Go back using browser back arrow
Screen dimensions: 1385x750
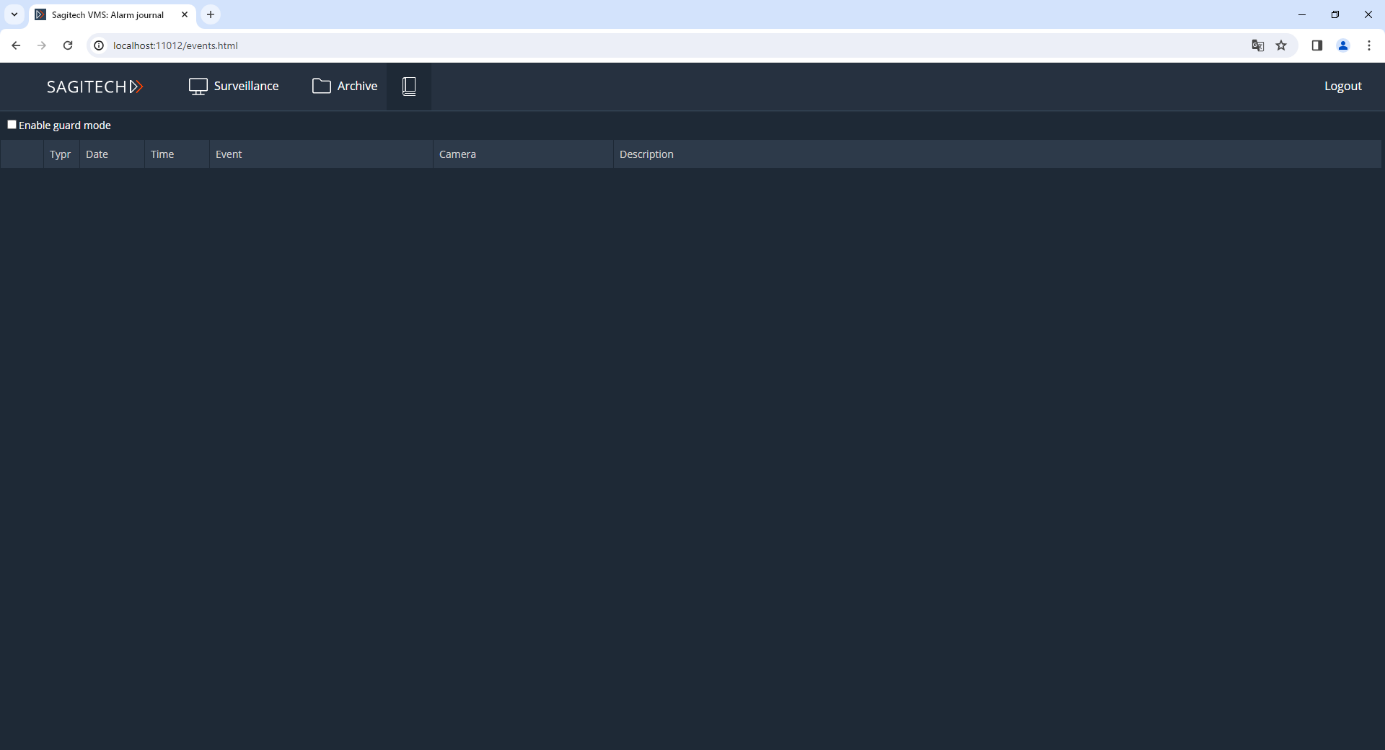16,45
